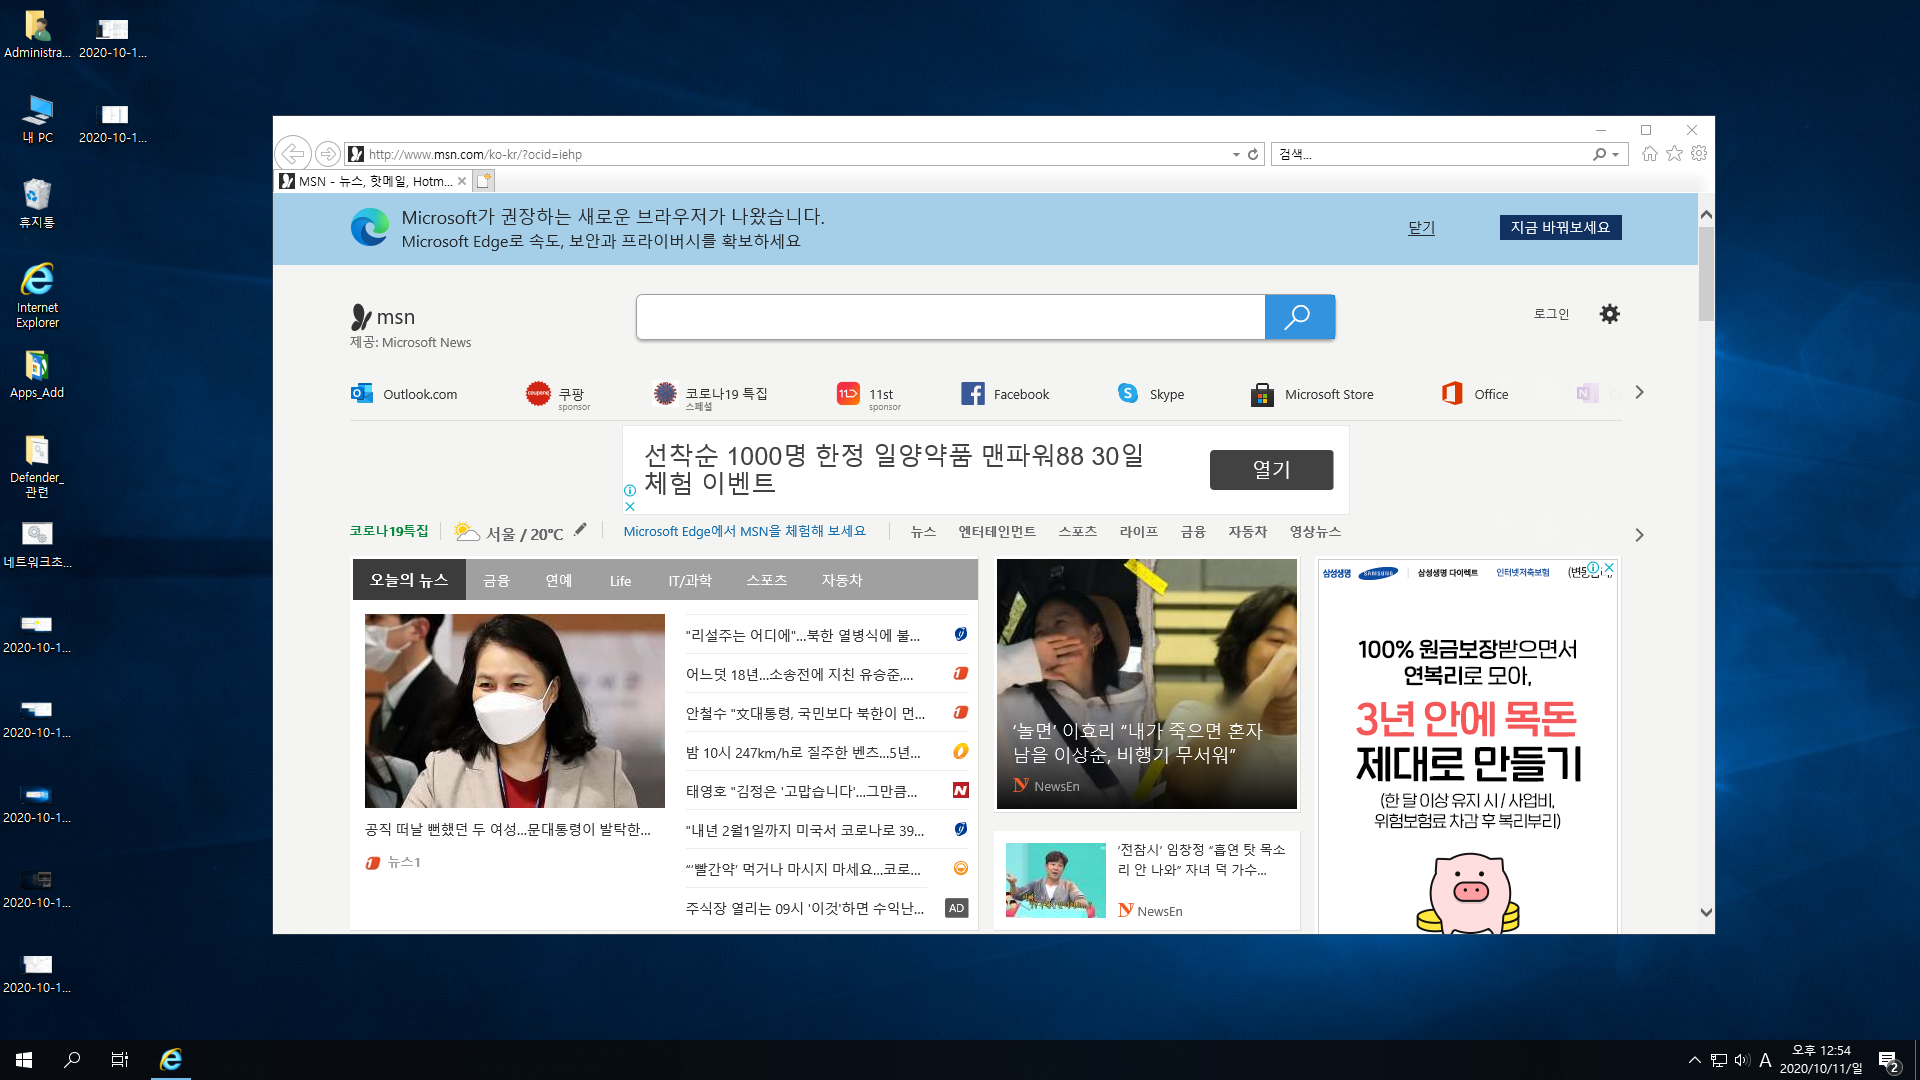Click the page vertical scrollbar down arrow
Viewport: 1920px width, 1080px height.
[1706, 912]
